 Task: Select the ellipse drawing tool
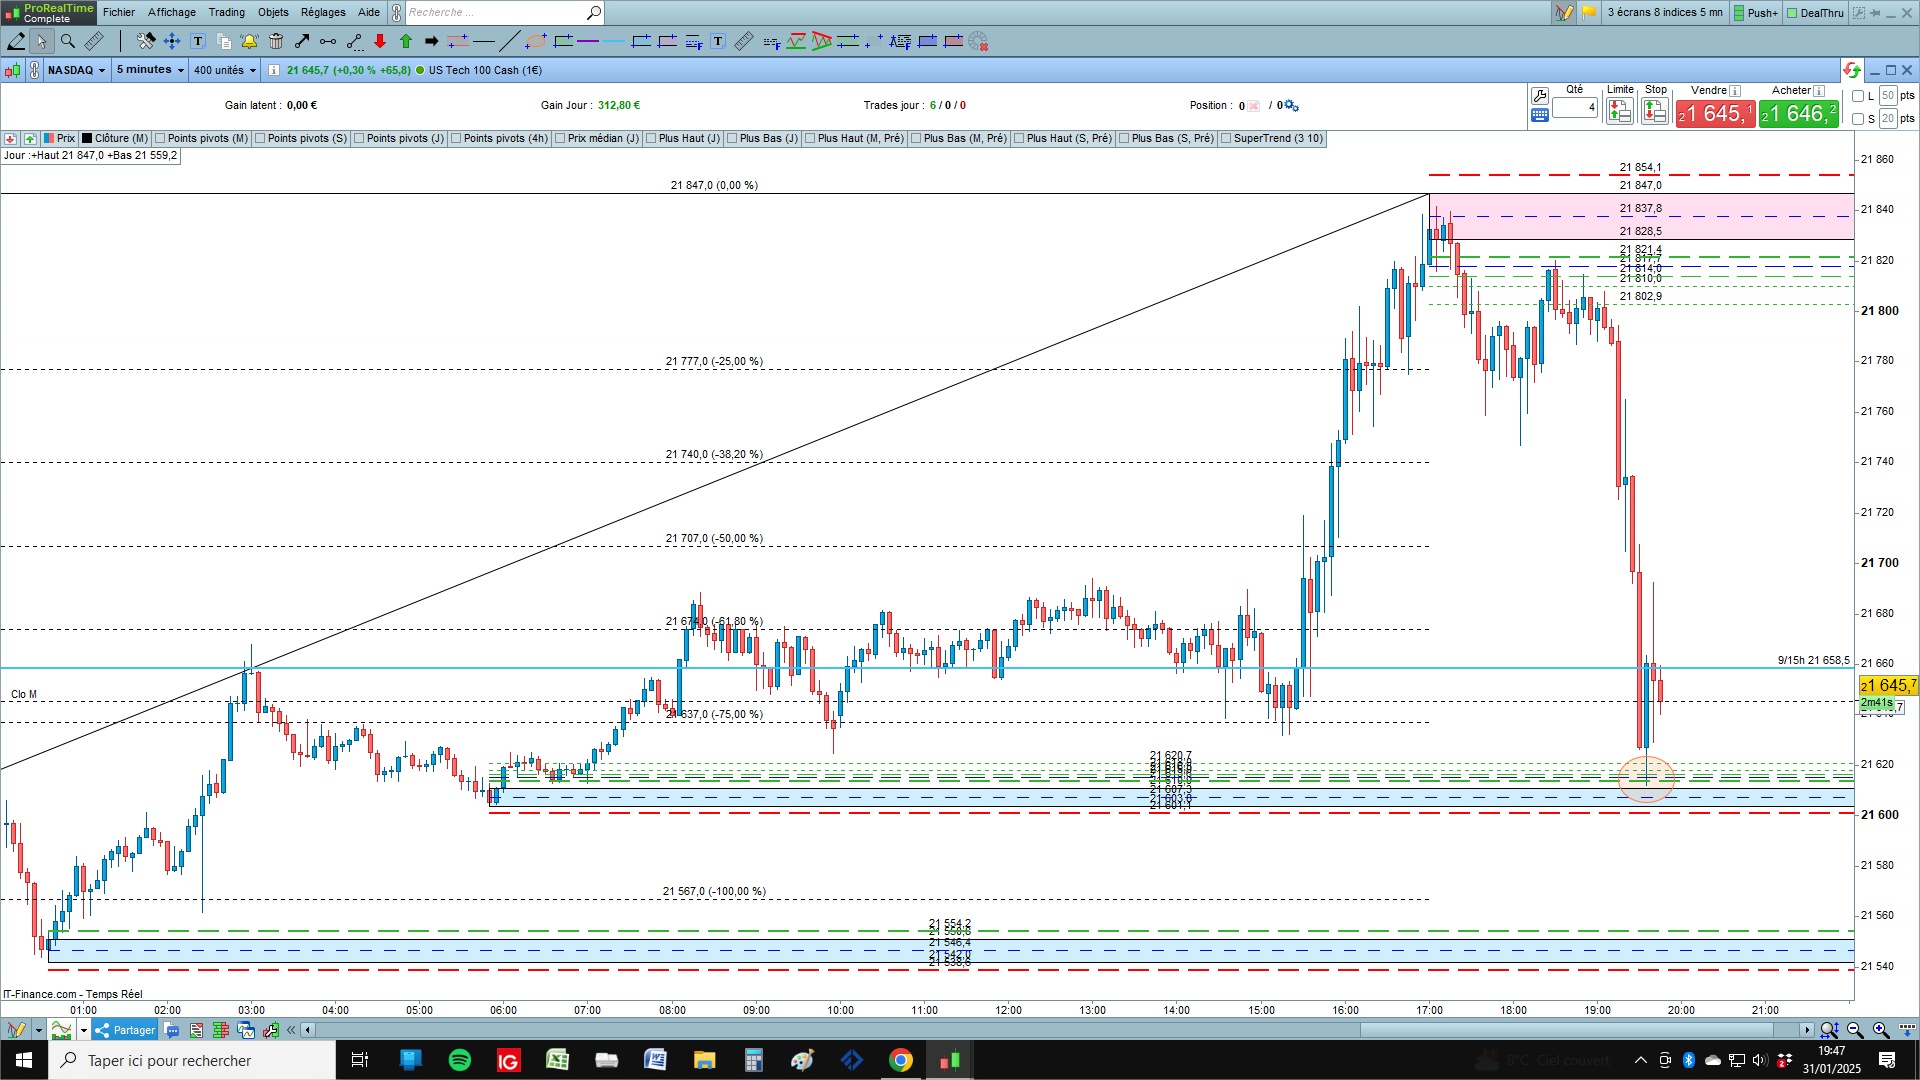pyautogui.click(x=536, y=41)
